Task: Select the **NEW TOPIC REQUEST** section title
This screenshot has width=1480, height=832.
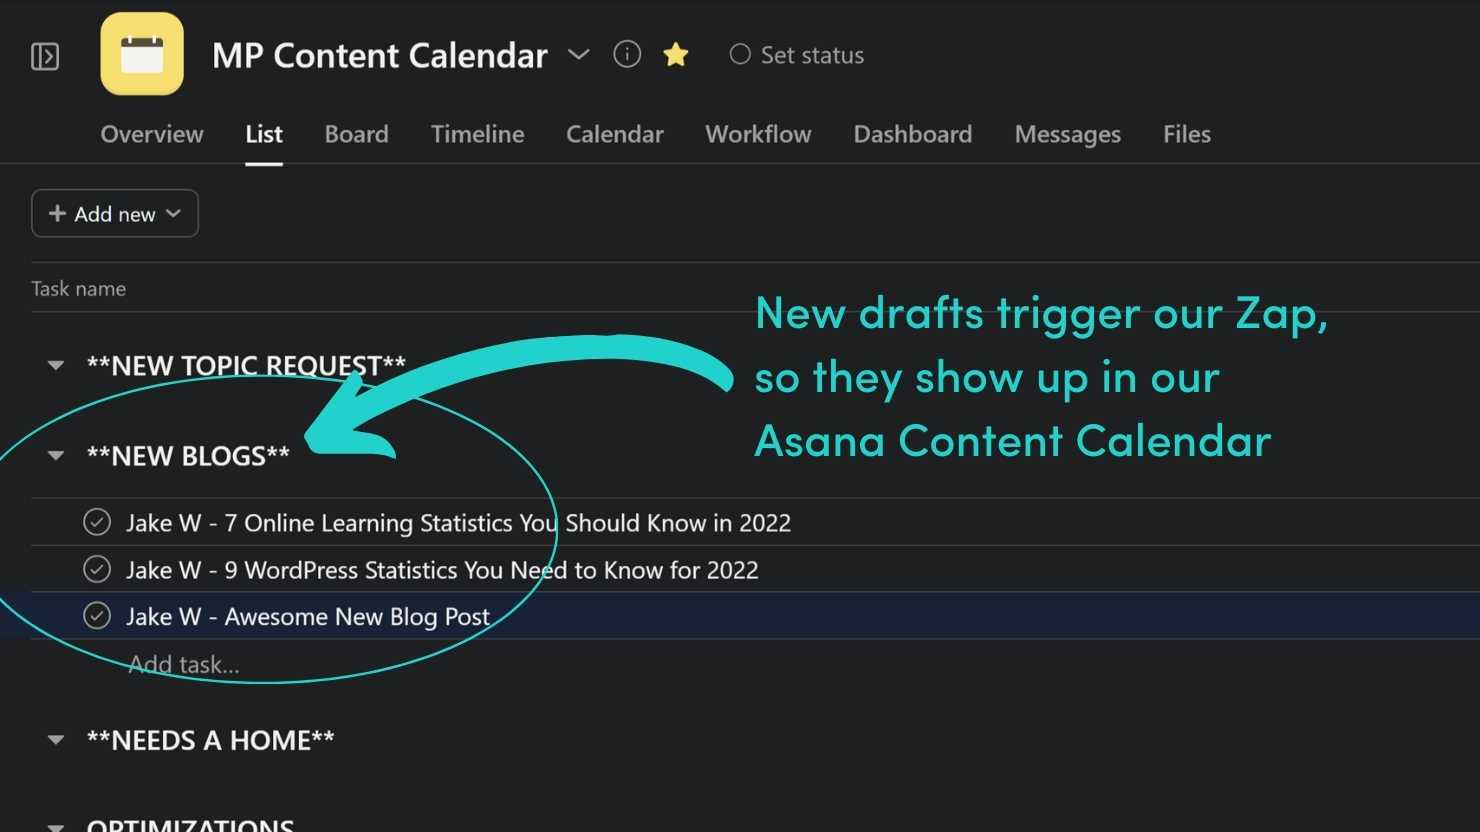Action: coord(246,366)
